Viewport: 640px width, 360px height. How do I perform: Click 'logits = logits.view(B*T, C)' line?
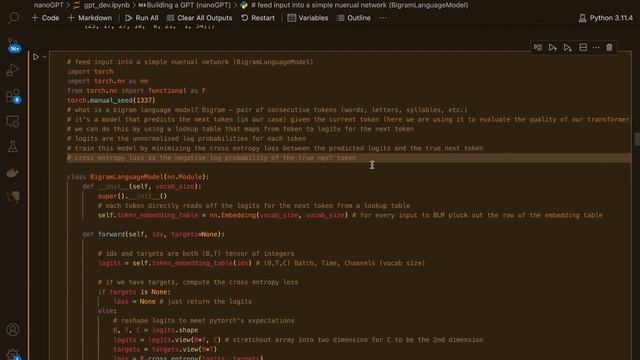click(167, 340)
